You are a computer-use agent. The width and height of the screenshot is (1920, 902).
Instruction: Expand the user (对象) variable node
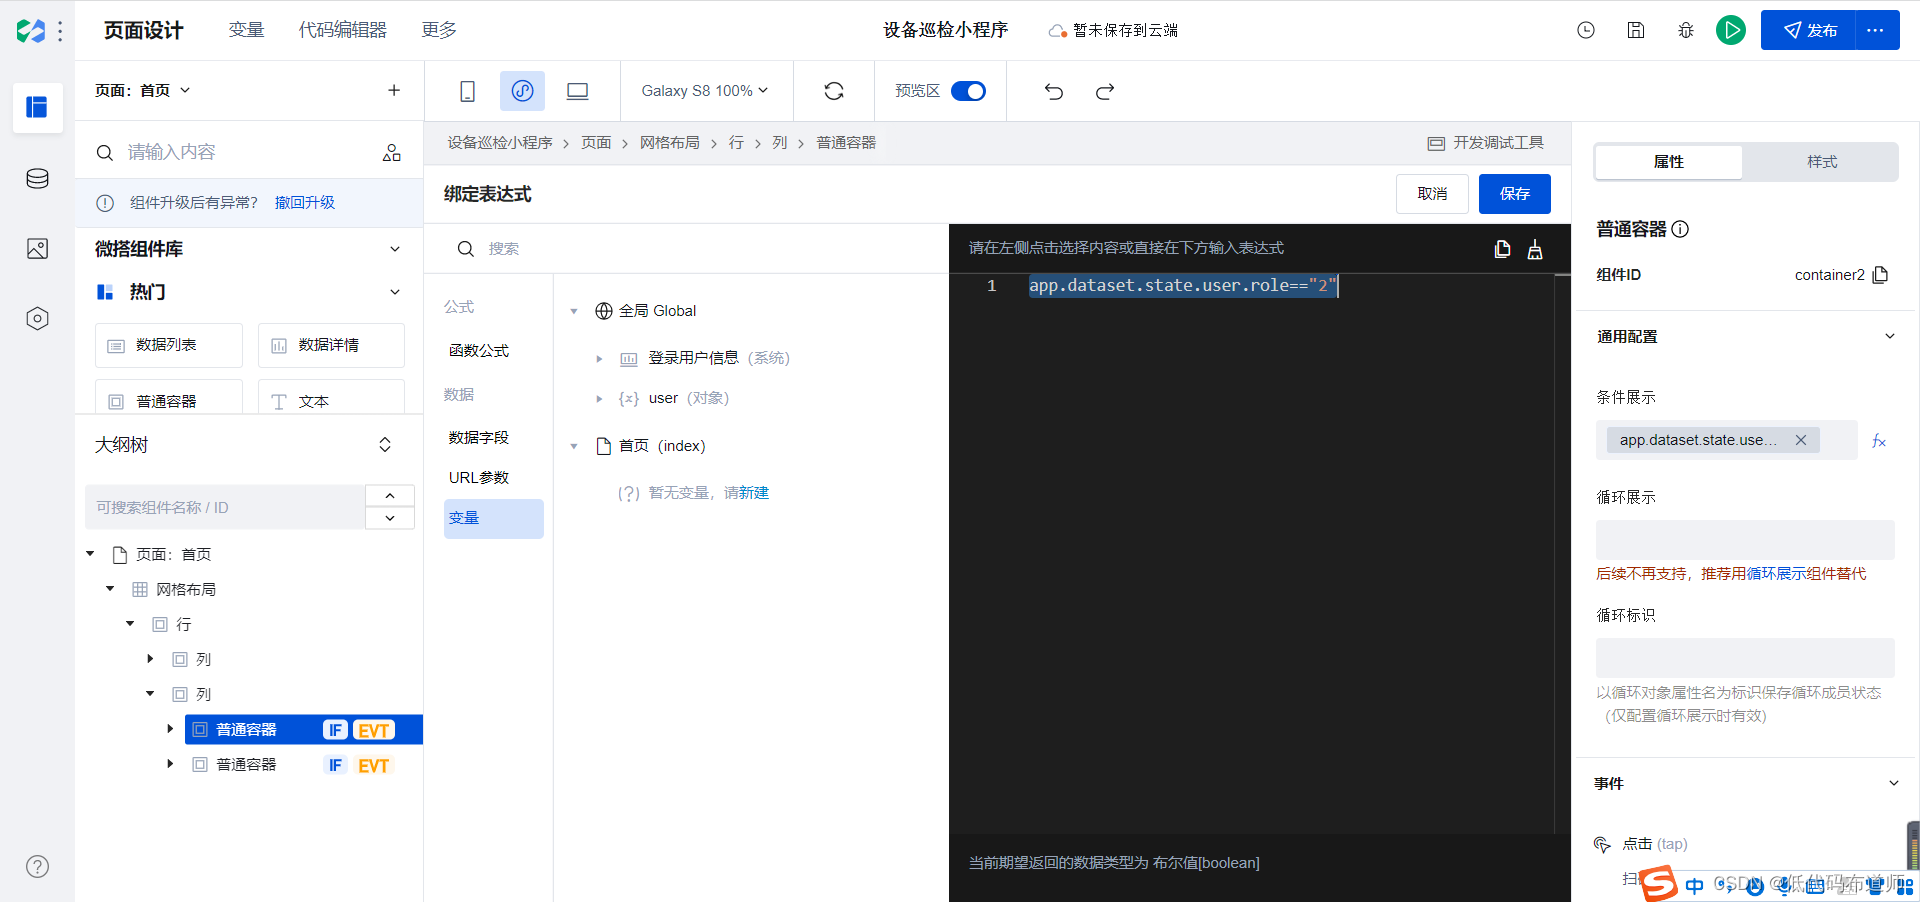pos(599,398)
